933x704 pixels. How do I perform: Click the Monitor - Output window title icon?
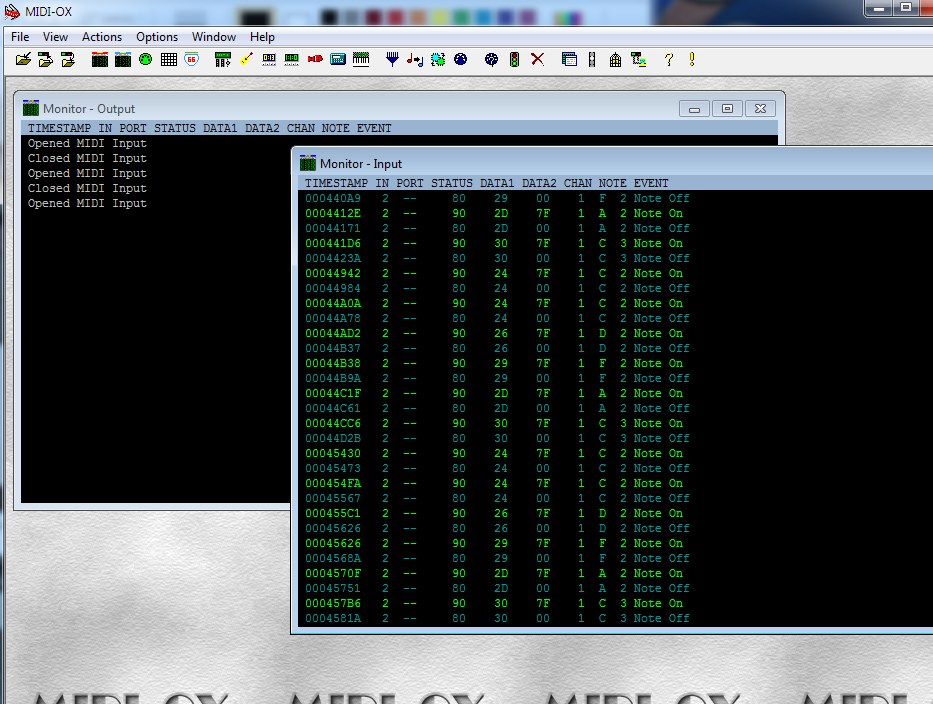click(x=31, y=108)
